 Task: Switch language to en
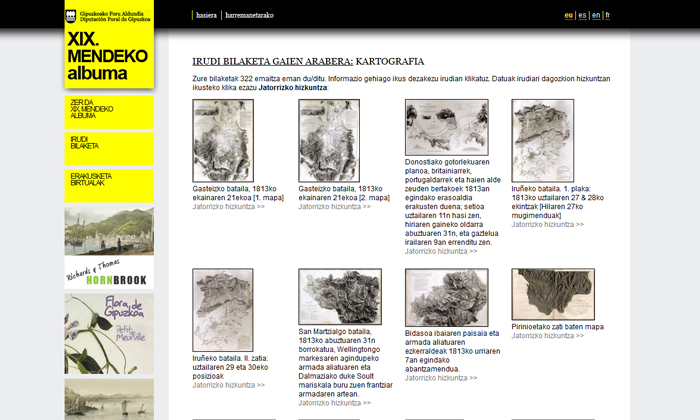[596, 16]
